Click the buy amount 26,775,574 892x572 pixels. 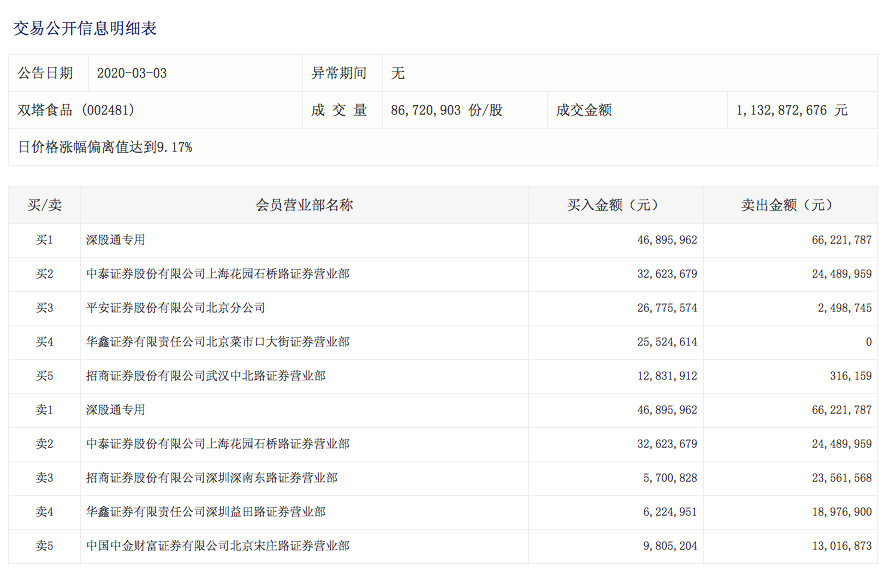click(660, 308)
